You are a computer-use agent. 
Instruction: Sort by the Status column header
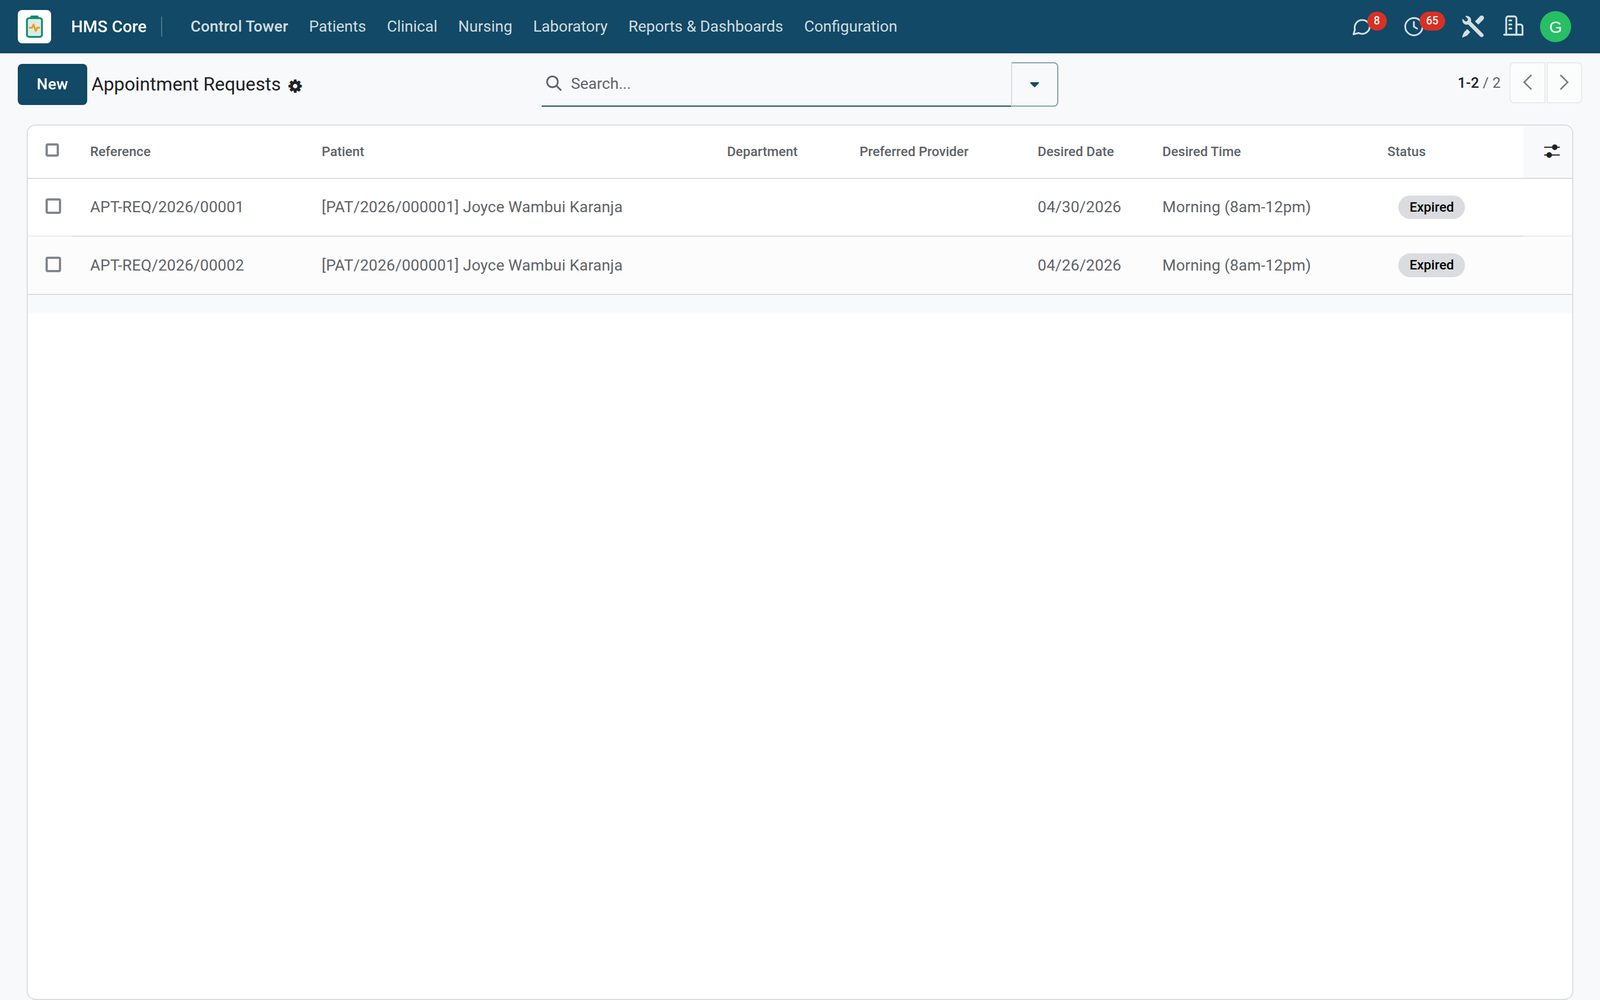[x=1406, y=151]
